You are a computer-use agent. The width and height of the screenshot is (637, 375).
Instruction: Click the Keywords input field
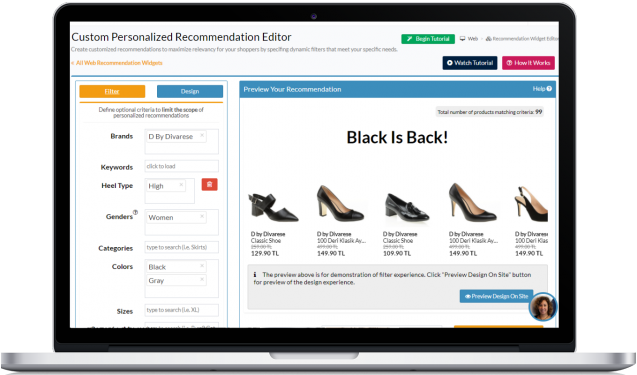[182, 166]
